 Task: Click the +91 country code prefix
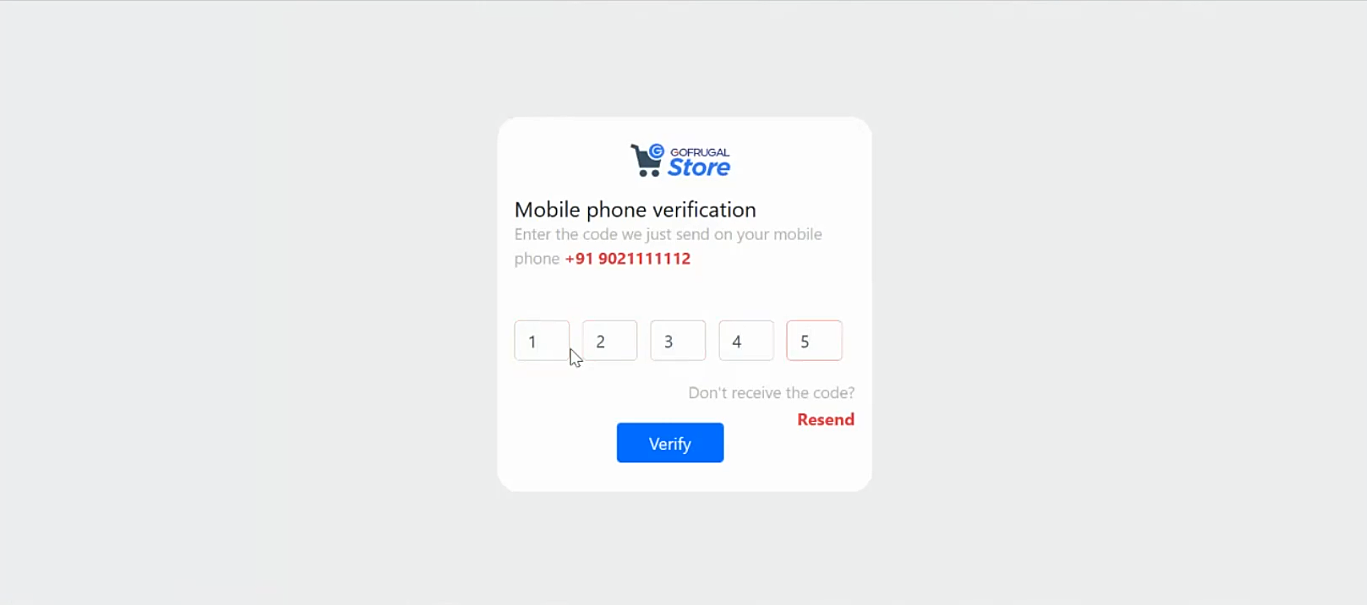(x=579, y=258)
